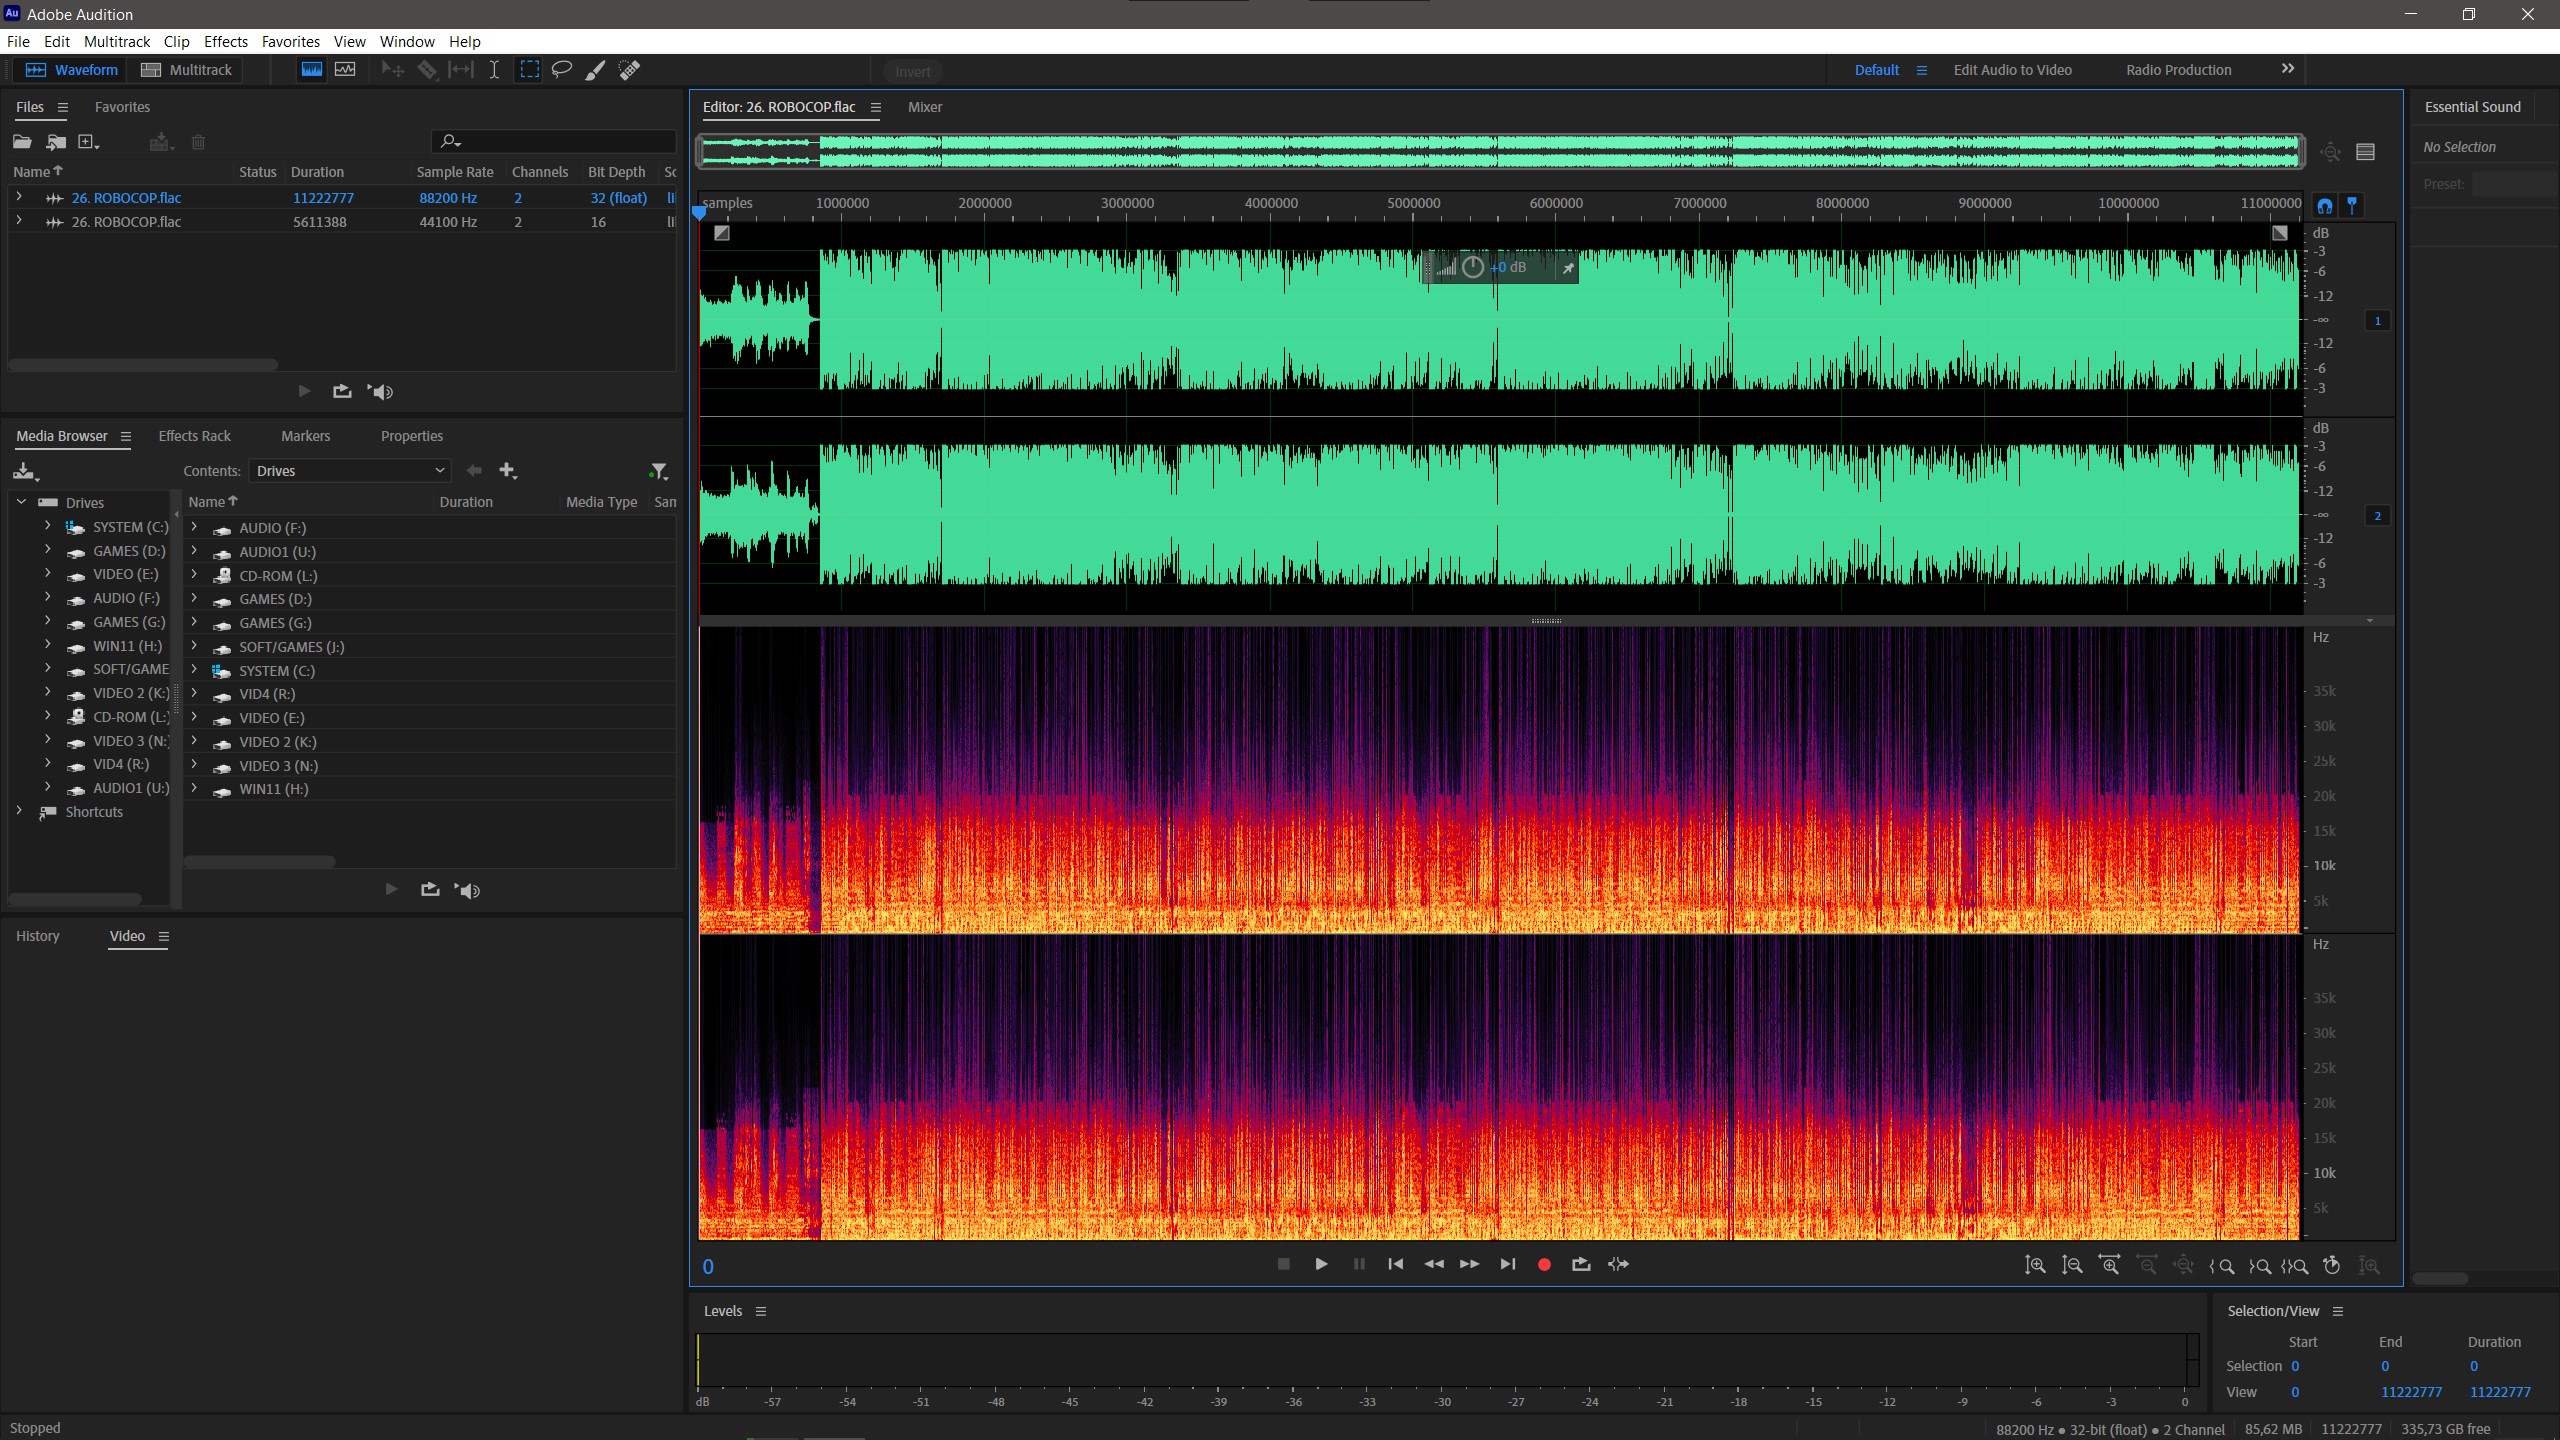Open file icon in Files panel
The height and width of the screenshot is (1440, 2560).
[22, 142]
